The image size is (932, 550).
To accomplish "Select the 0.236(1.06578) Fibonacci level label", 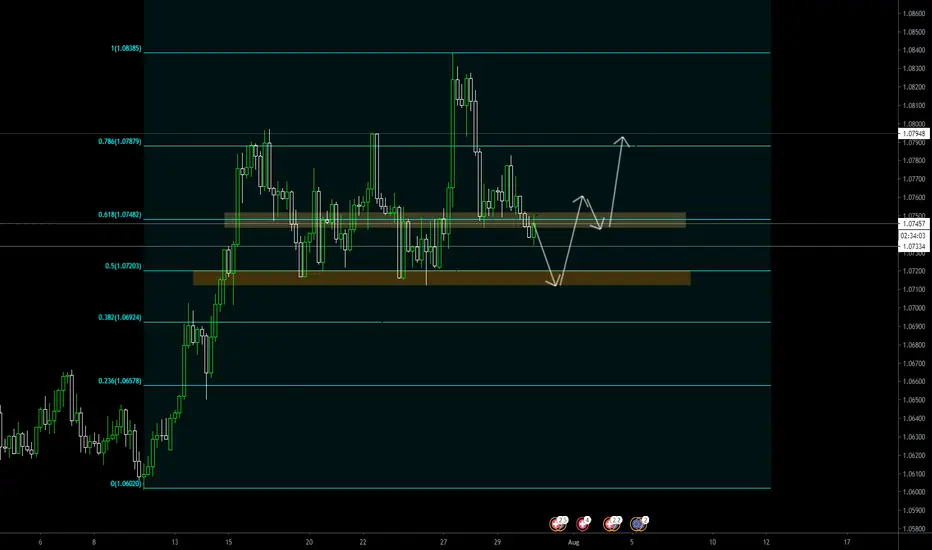I will click(x=120, y=381).
